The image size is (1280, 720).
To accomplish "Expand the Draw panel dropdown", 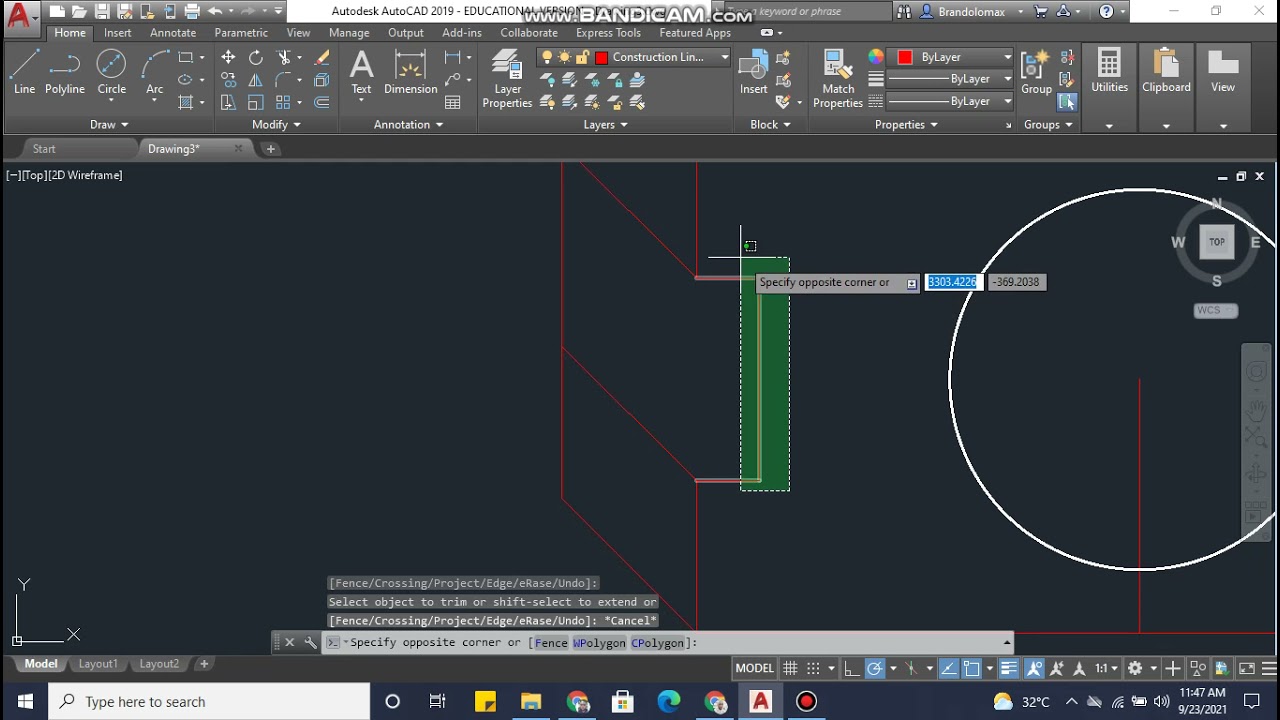I will 109,125.
